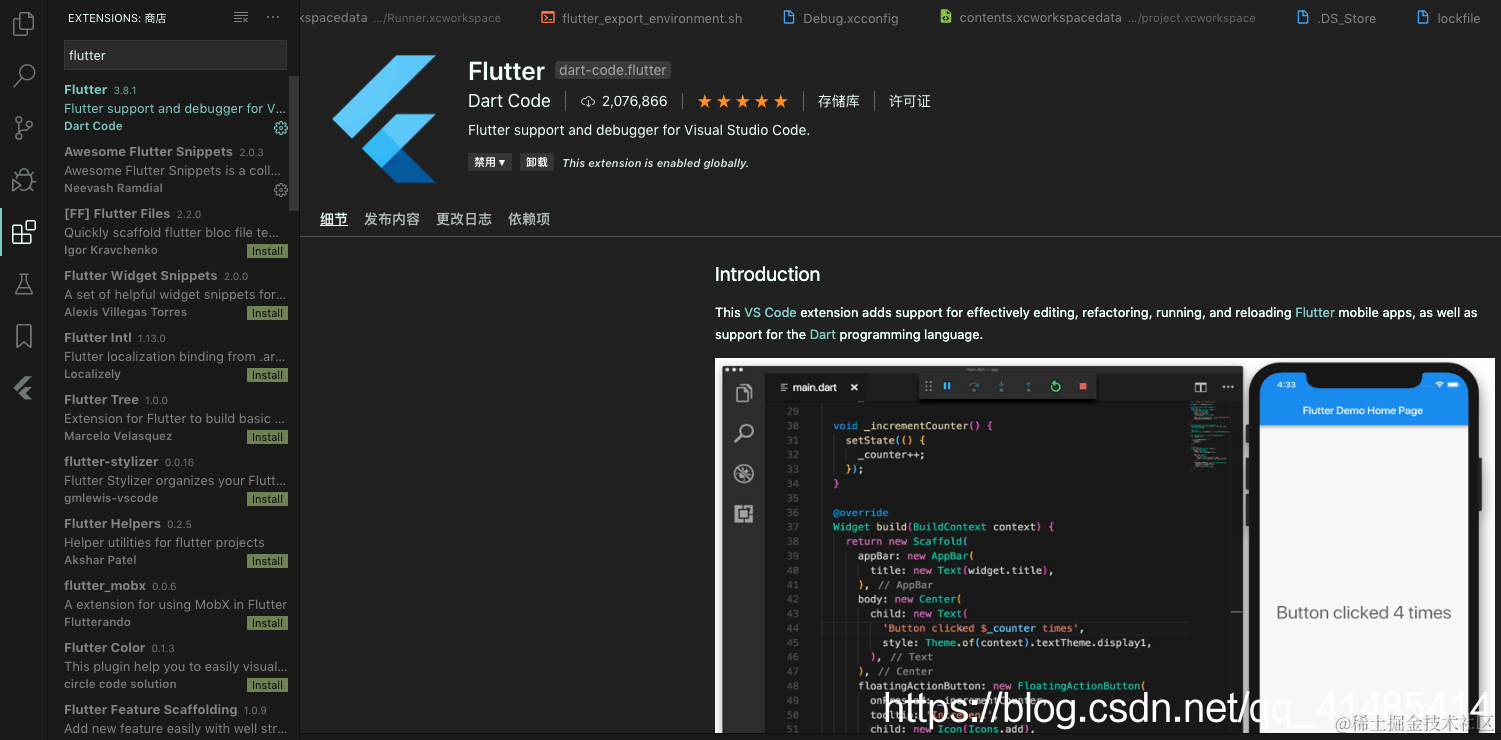Install Flutter Tree extension
This screenshot has width=1501, height=740.
[267, 437]
